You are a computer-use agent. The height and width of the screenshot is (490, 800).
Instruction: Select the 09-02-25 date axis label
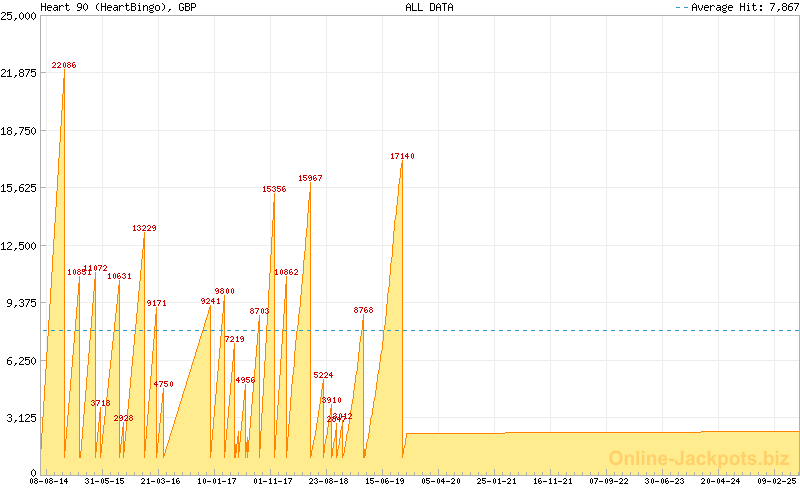coord(776,481)
